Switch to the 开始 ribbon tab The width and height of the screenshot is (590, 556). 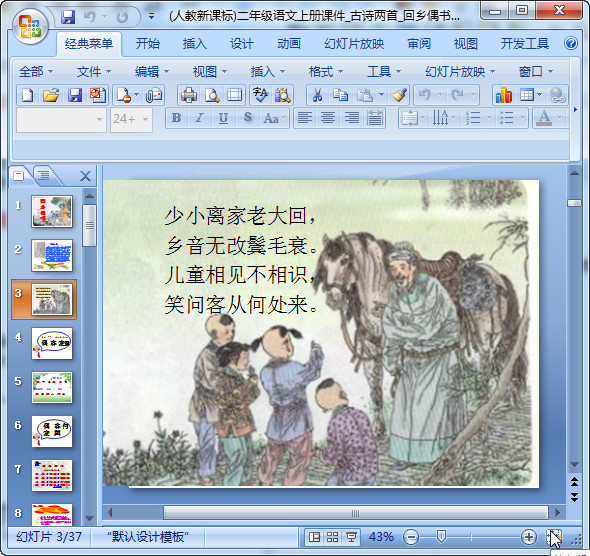[x=148, y=44]
